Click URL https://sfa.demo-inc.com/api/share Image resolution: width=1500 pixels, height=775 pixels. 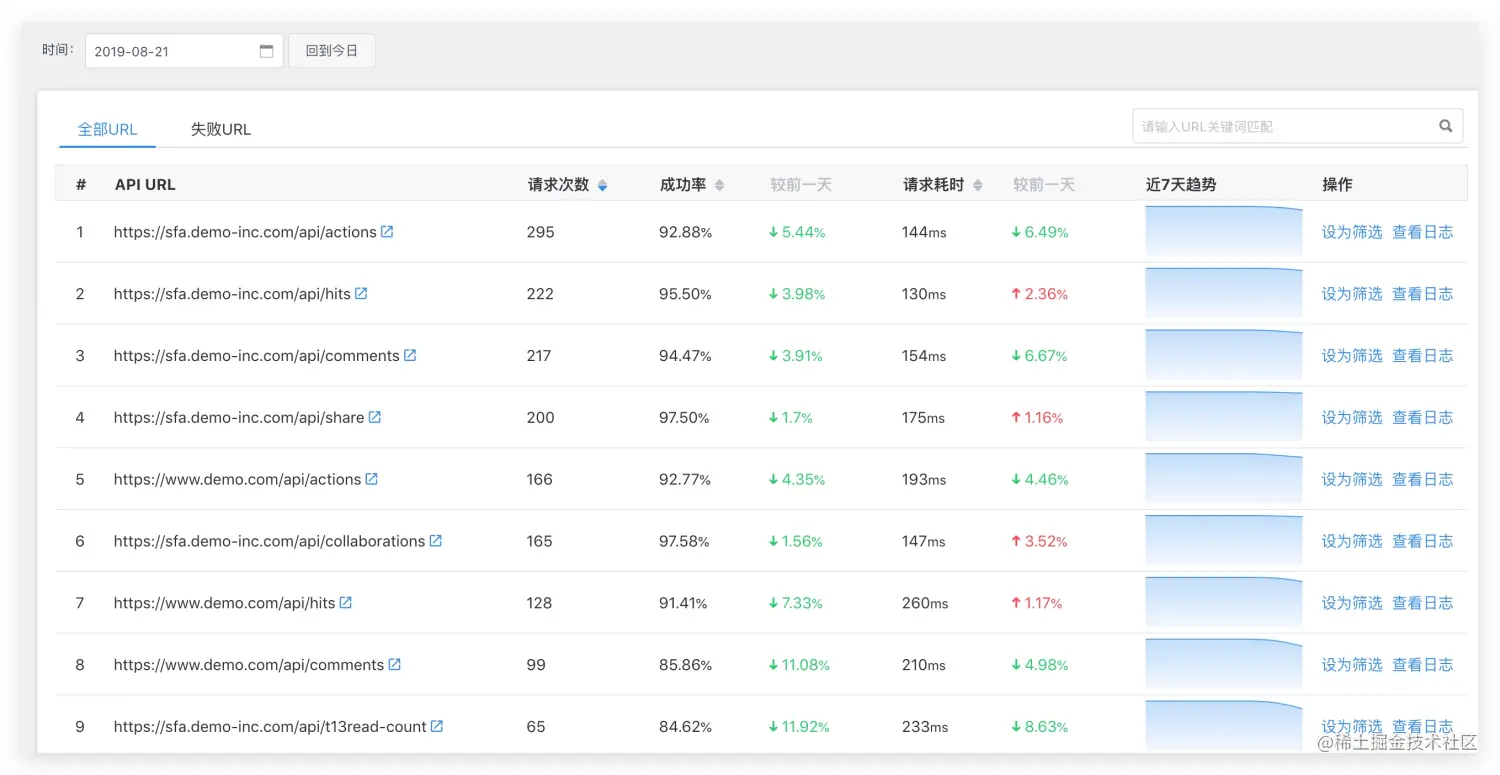pyautogui.click(x=239, y=418)
